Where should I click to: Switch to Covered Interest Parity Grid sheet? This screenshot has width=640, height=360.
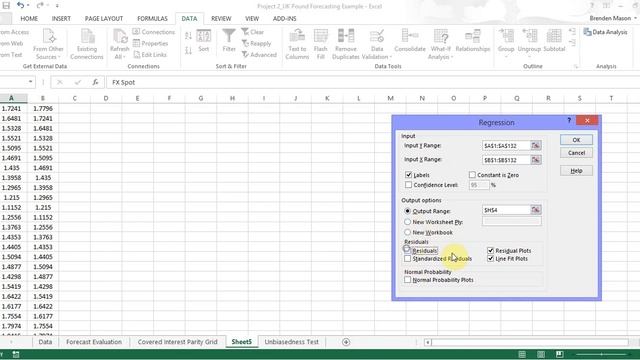[178, 342]
